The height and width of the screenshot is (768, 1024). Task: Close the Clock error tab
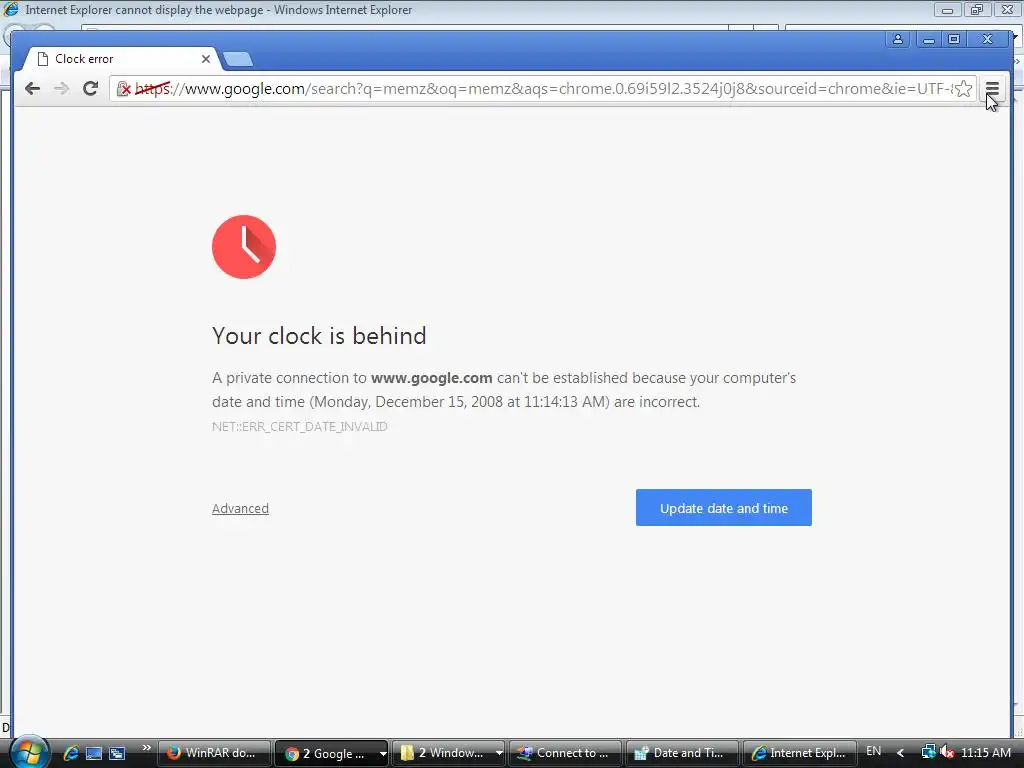pyautogui.click(x=206, y=59)
